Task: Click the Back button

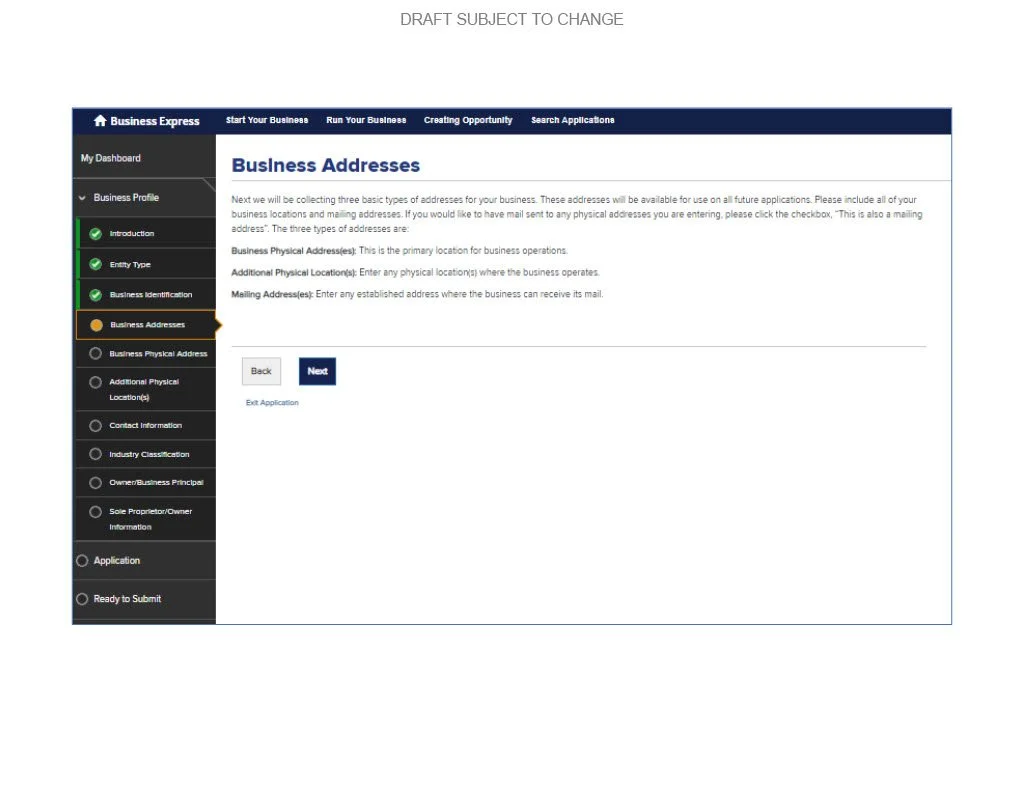Action: pyautogui.click(x=261, y=371)
